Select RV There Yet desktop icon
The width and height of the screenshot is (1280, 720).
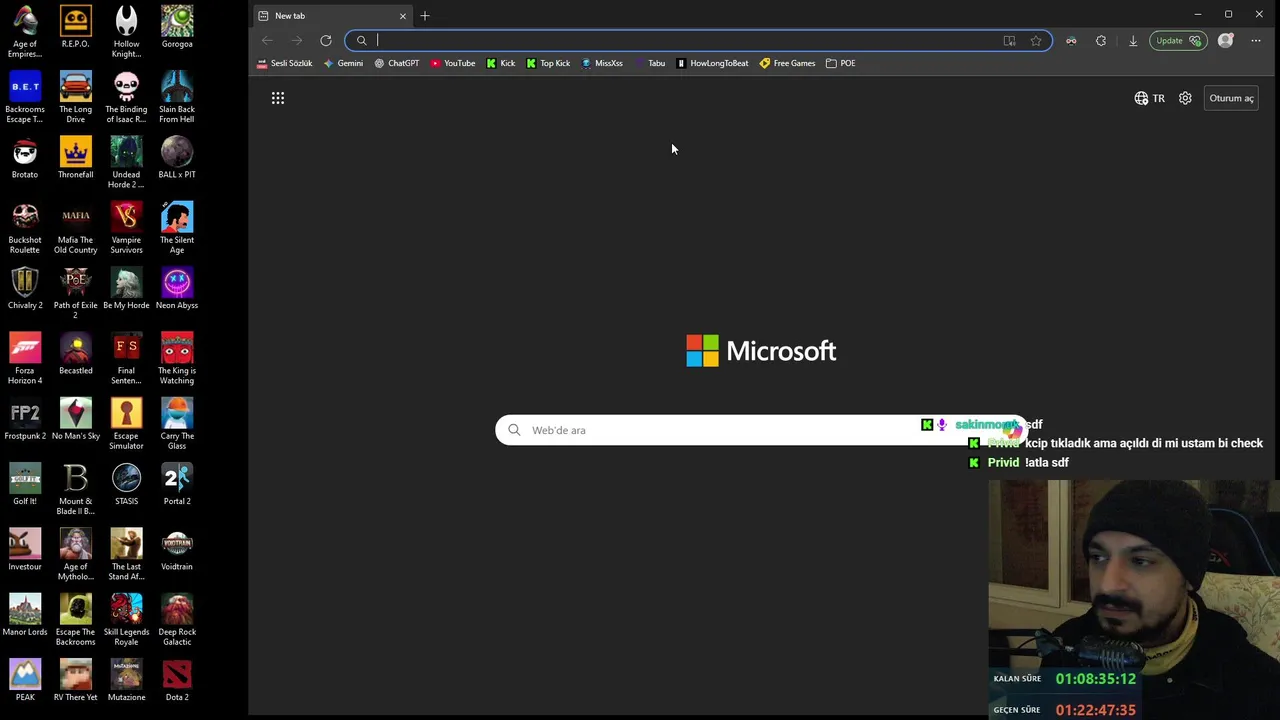75,681
